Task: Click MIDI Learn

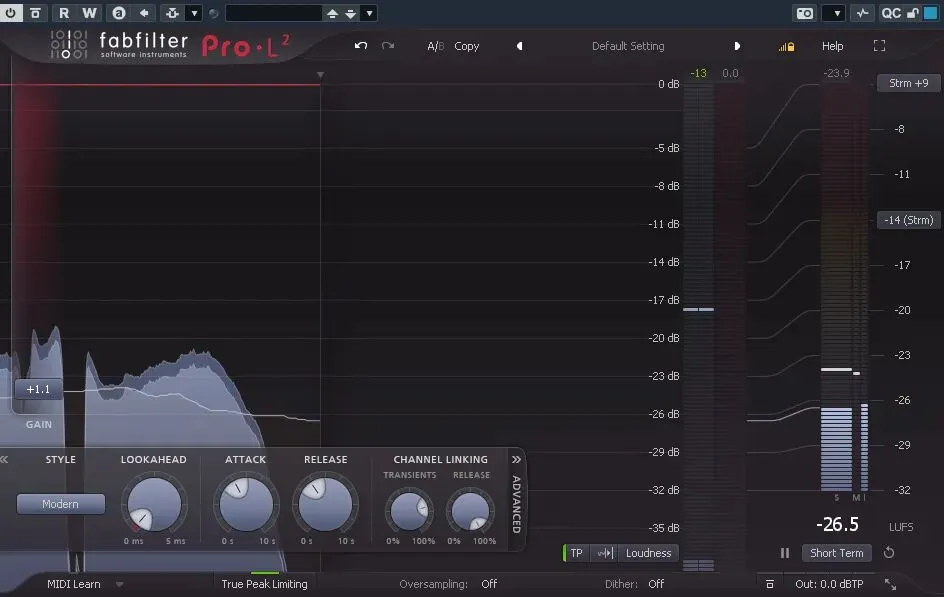Action: tap(74, 584)
